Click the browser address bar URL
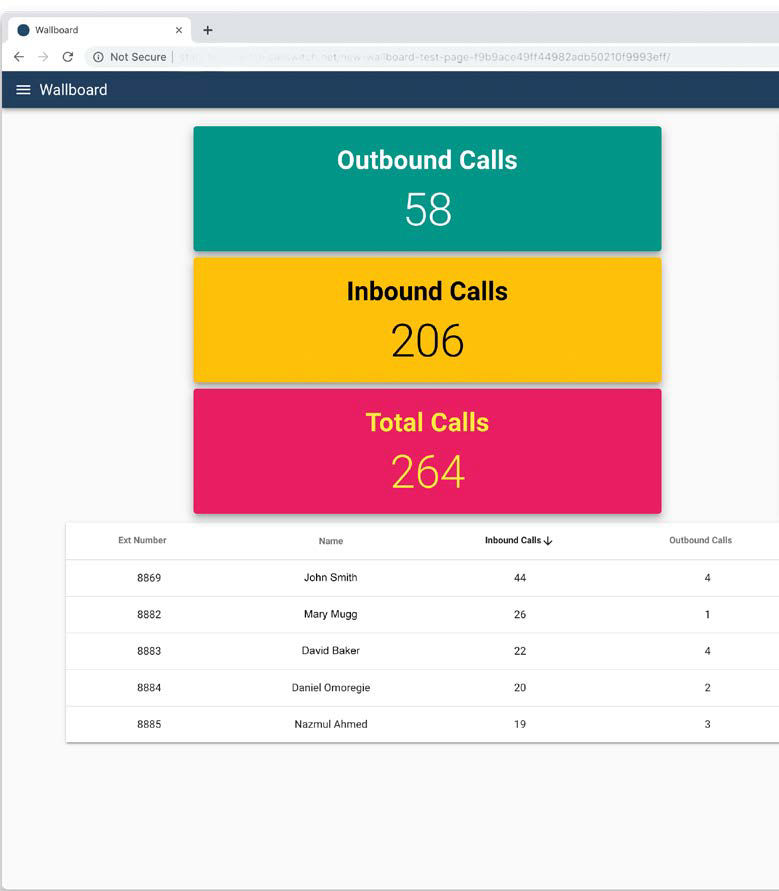779x891 pixels. (420, 57)
